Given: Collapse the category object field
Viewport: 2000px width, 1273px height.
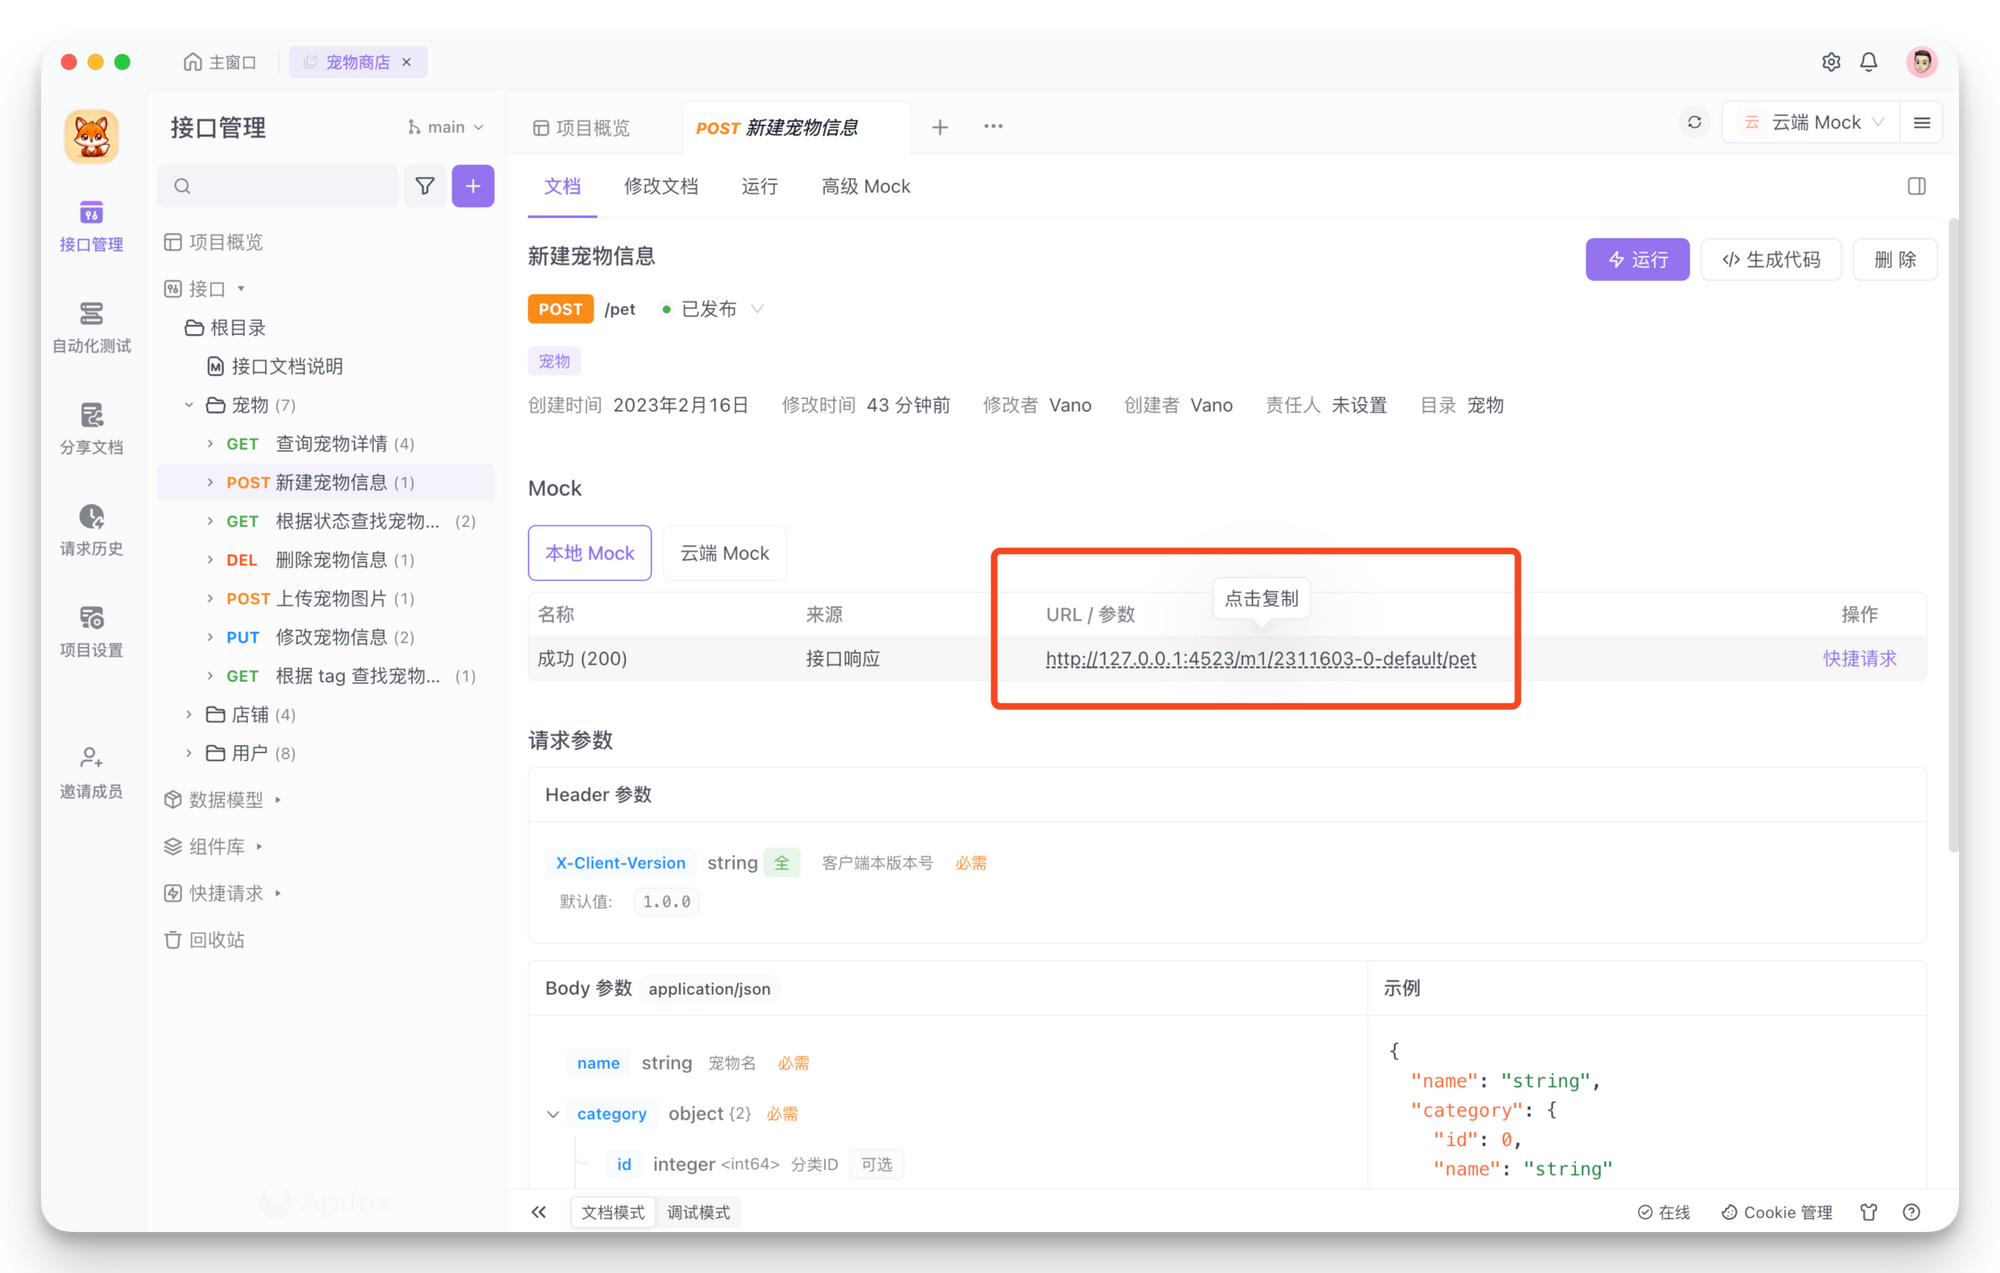Looking at the screenshot, I should 553,1114.
